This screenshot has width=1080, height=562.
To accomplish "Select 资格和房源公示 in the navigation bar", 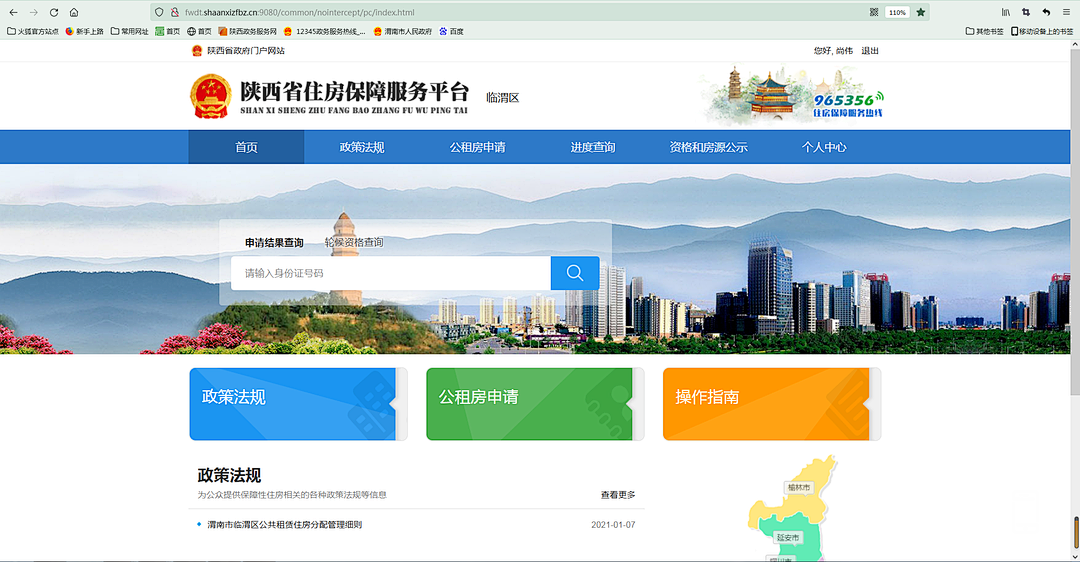I will click(708, 147).
